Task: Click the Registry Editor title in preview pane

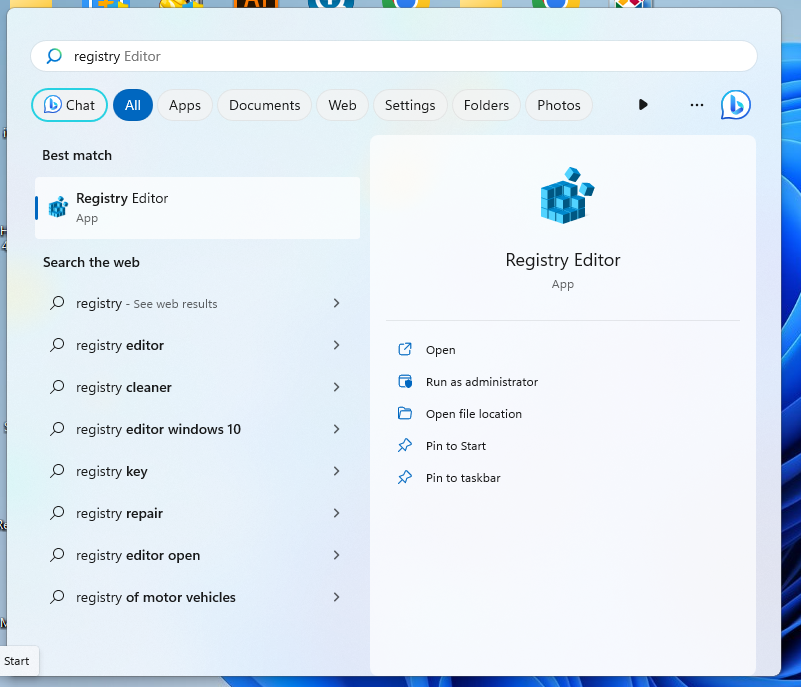Action: pos(563,260)
